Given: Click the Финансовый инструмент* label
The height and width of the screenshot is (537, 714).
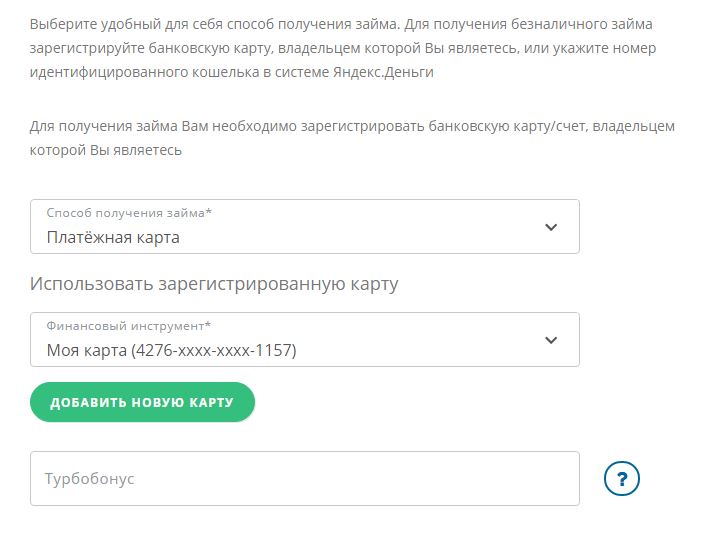Looking at the screenshot, I should (128, 326).
